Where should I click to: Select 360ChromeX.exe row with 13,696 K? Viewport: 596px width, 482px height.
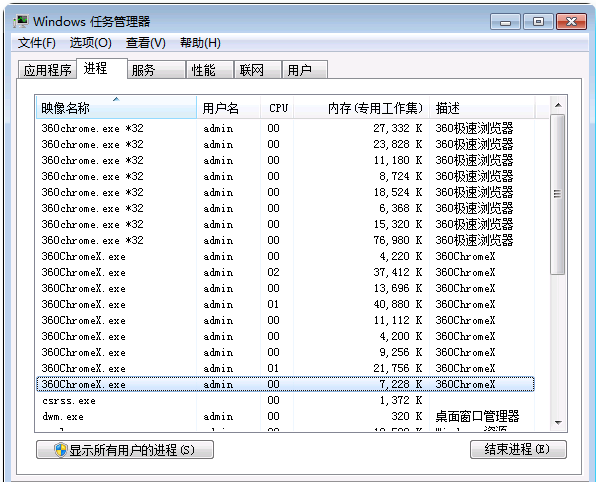[x=285, y=289]
